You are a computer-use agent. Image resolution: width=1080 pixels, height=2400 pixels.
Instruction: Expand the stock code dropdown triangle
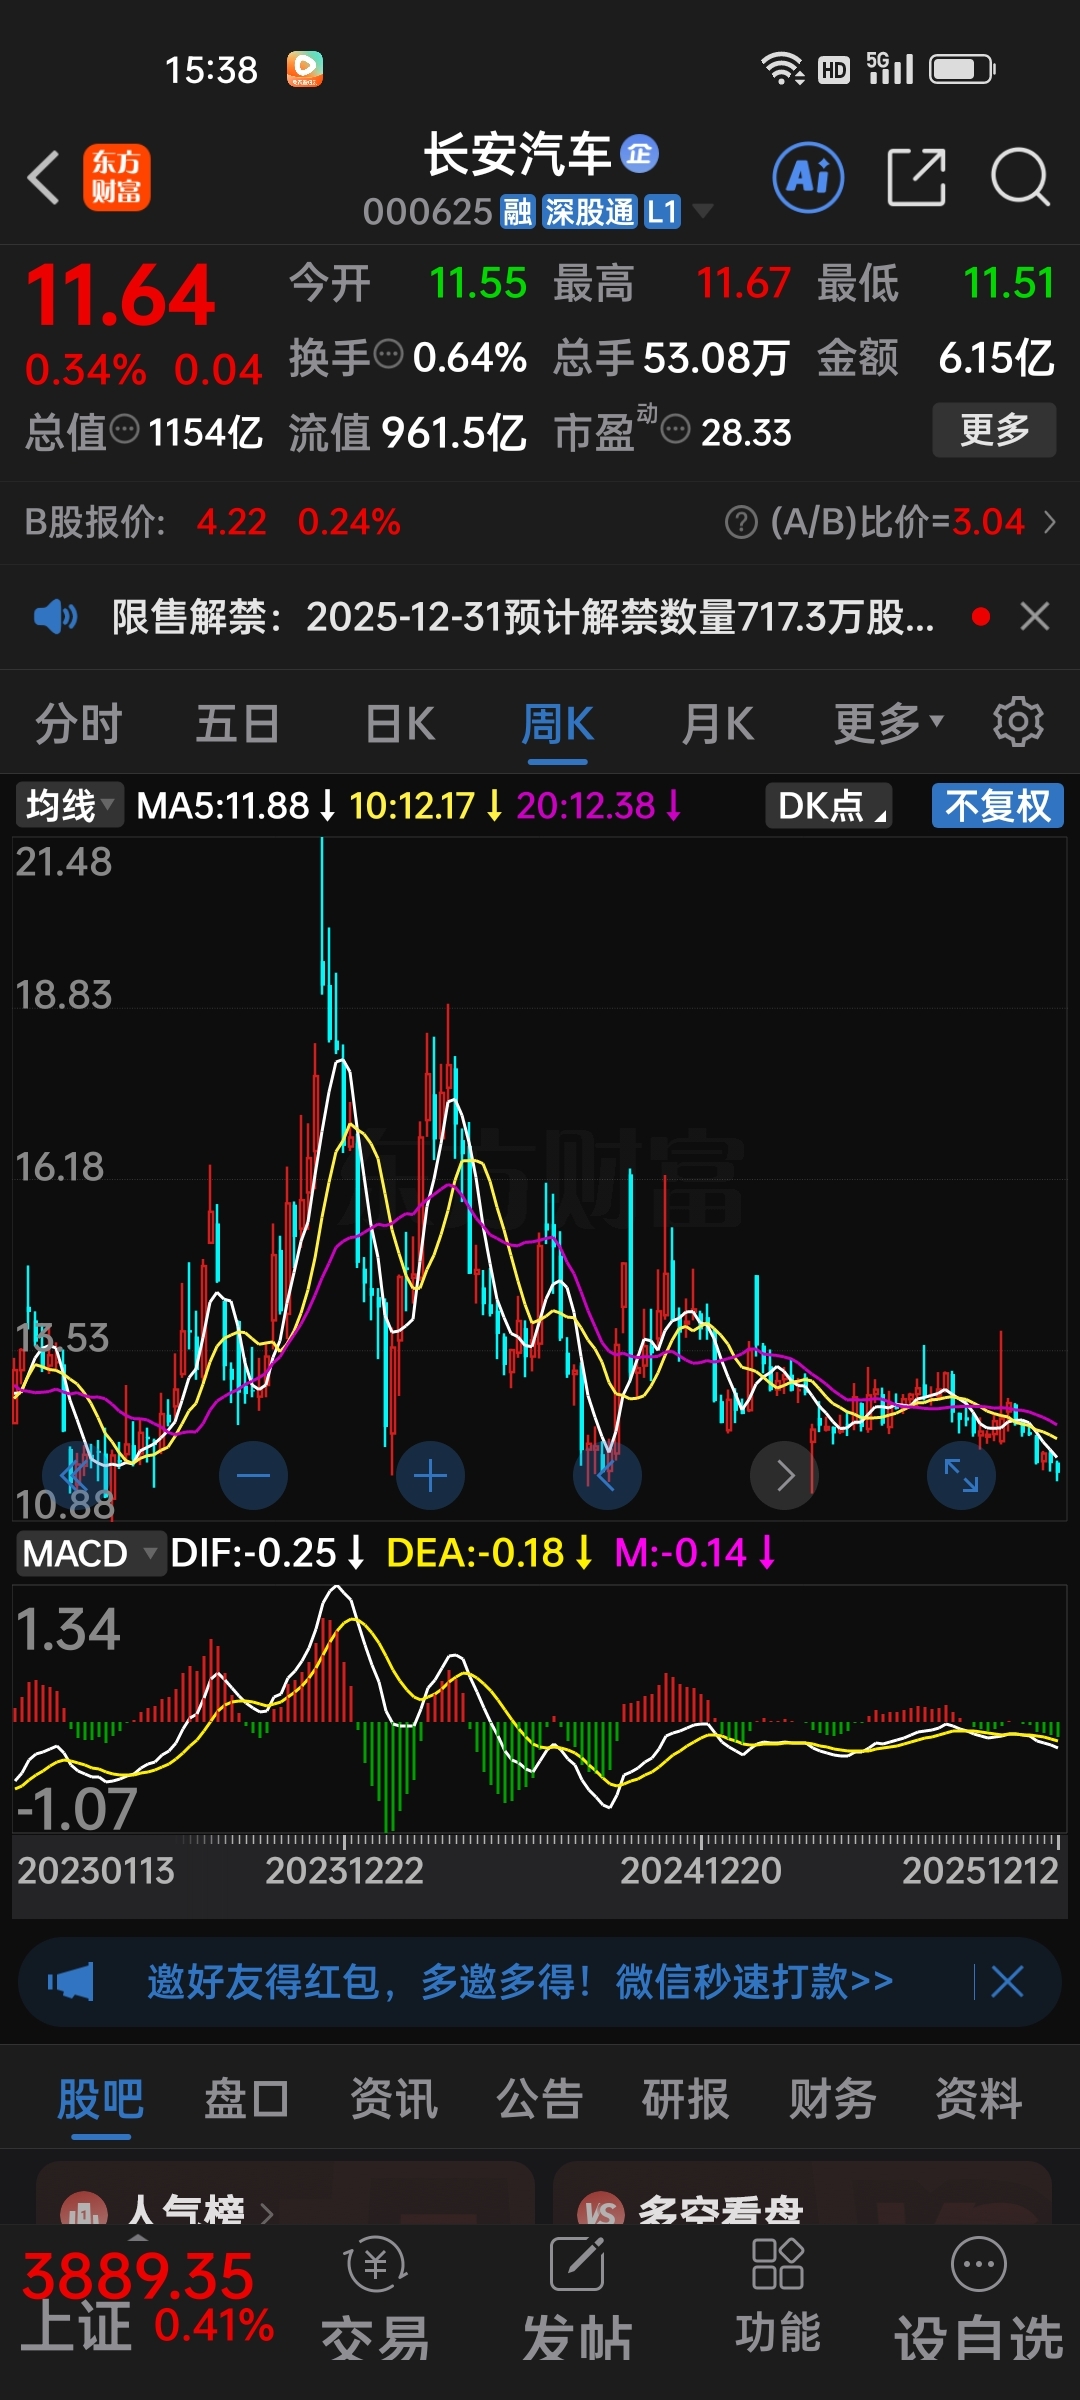click(703, 211)
